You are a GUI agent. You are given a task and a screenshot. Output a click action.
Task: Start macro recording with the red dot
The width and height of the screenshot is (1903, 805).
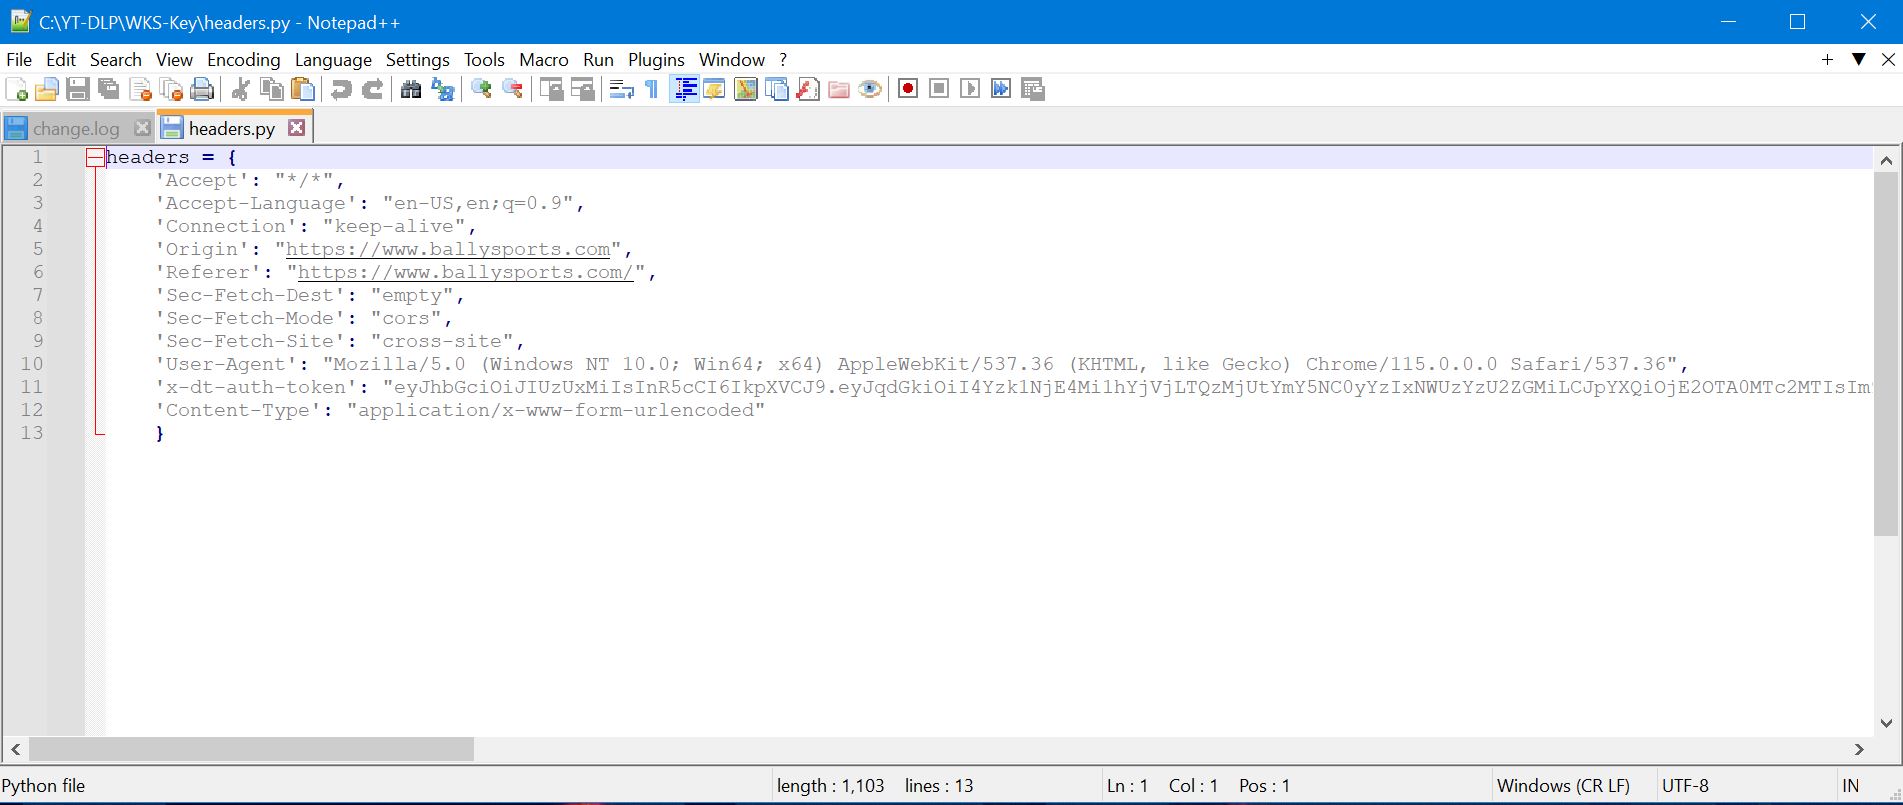(908, 90)
